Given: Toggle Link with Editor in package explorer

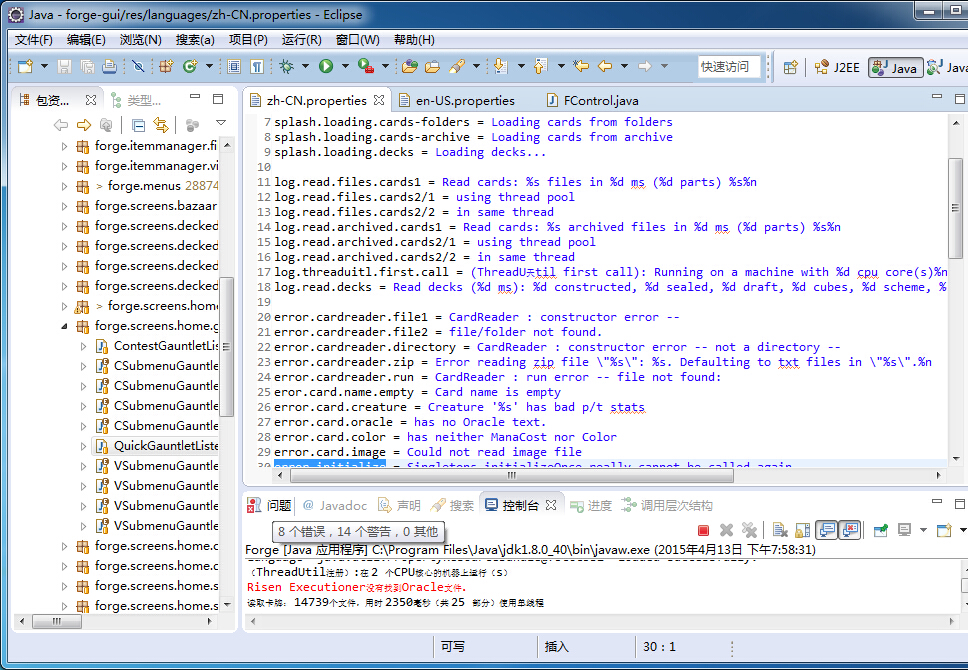Looking at the screenshot, I should click(161, 125).
